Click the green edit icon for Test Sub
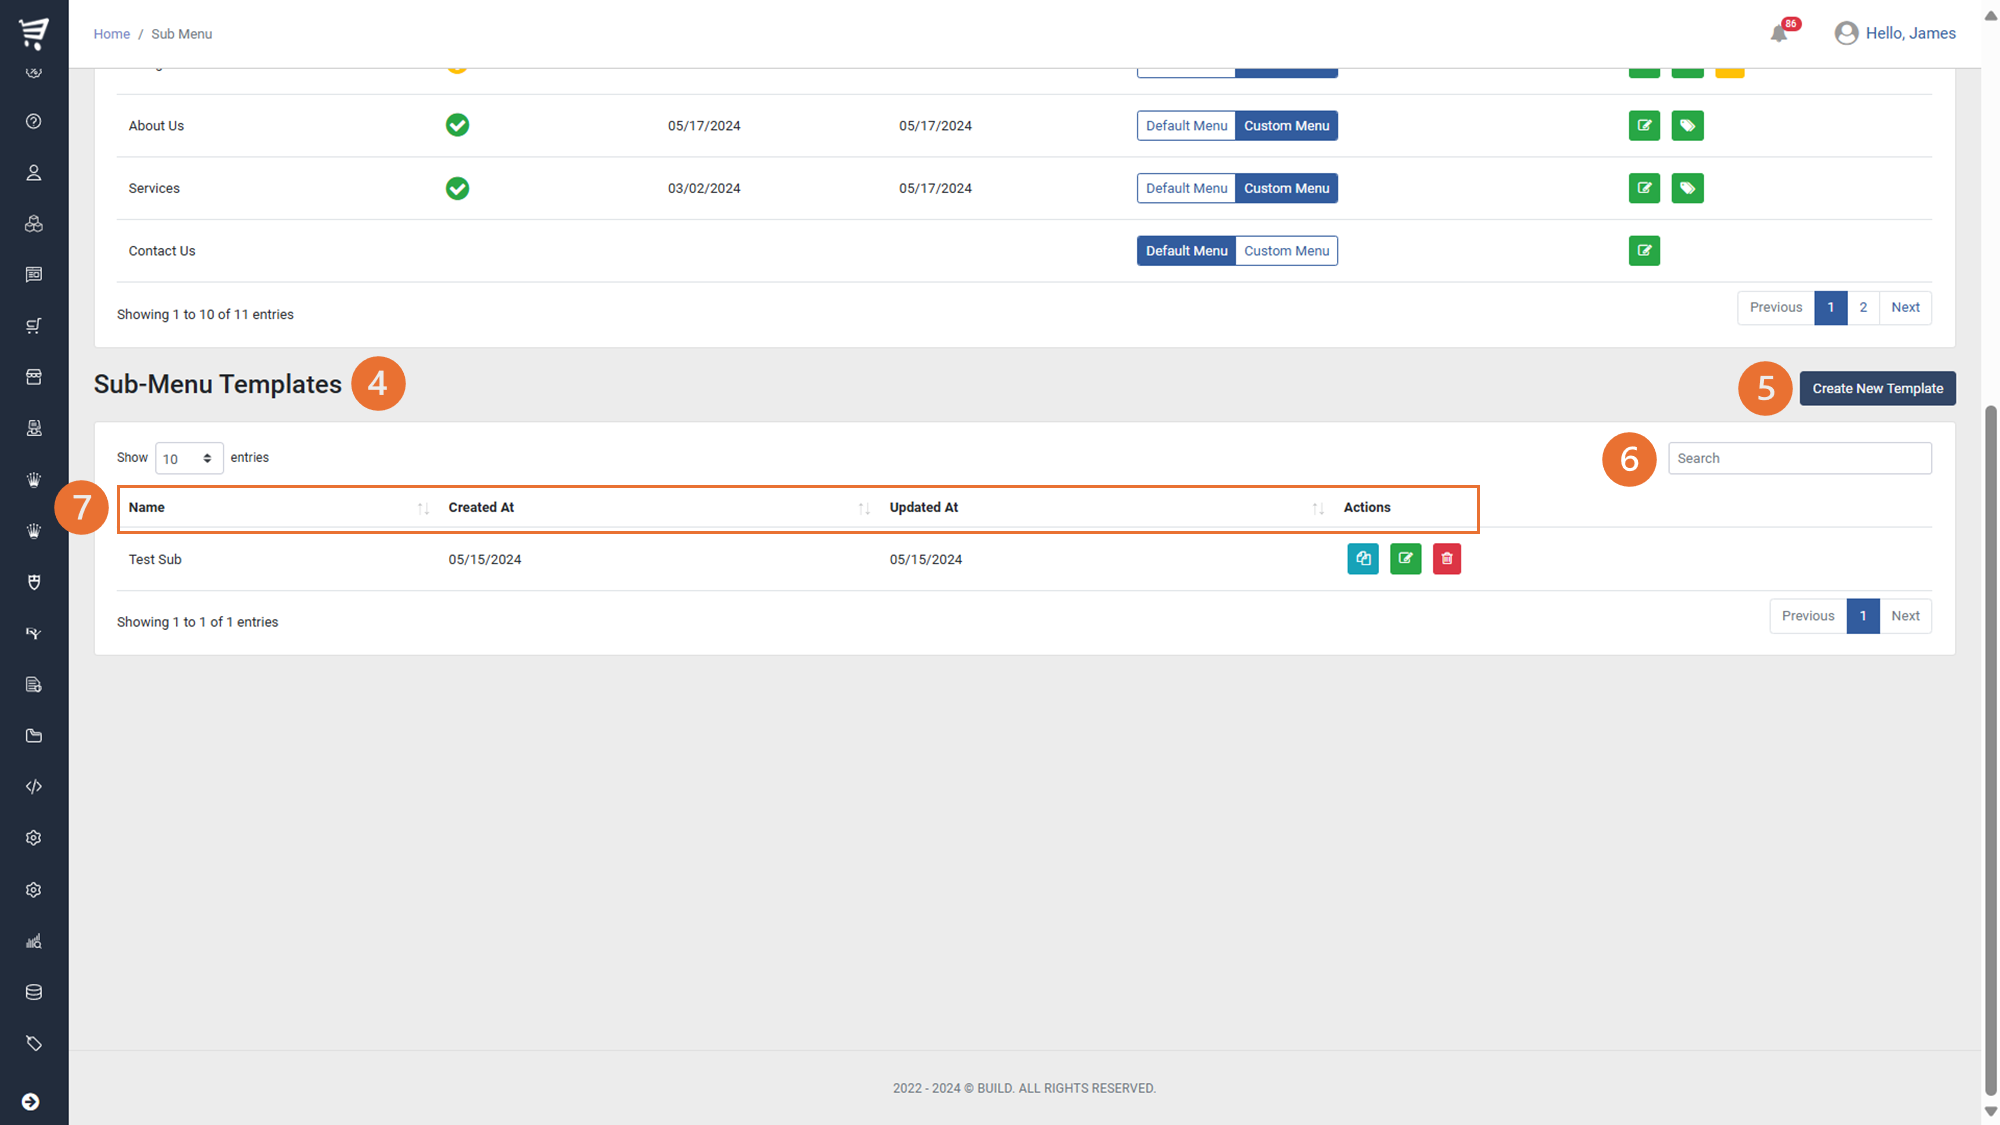The image size is (2000, 1125). click(x=1405, y=559)
